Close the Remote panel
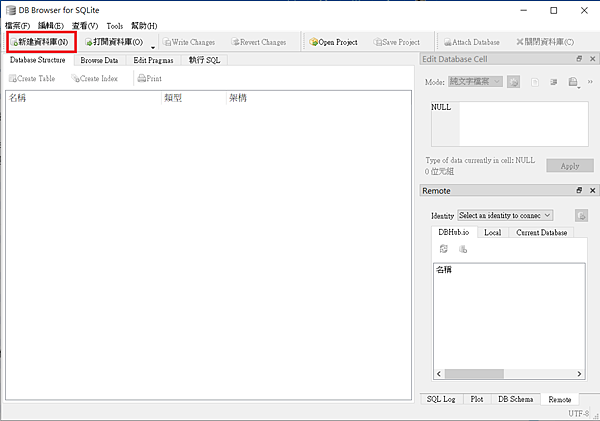The image size is (600, 421). (x=592, y=190)
